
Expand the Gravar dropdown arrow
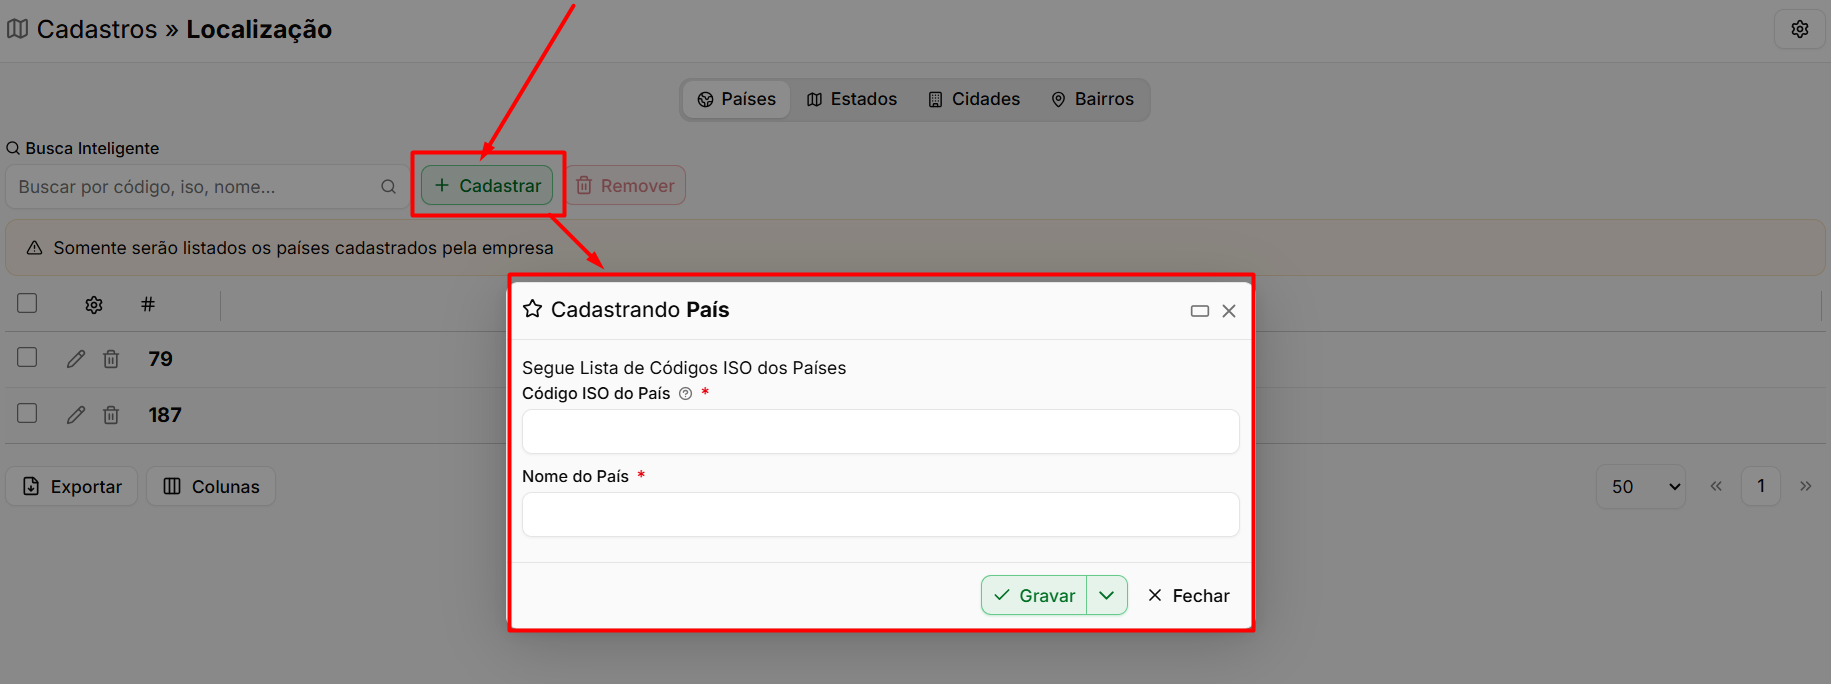tap(1107, 595)
